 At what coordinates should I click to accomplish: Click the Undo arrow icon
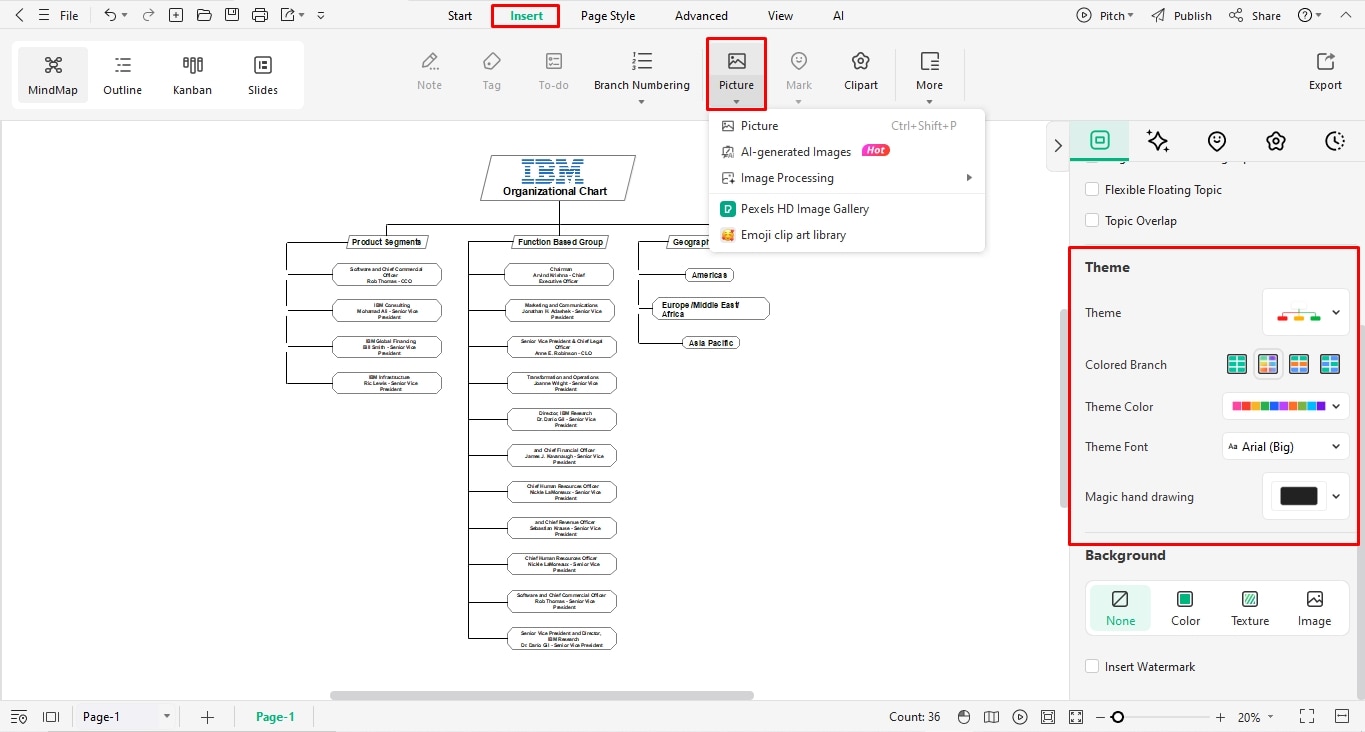click(110, 15)
